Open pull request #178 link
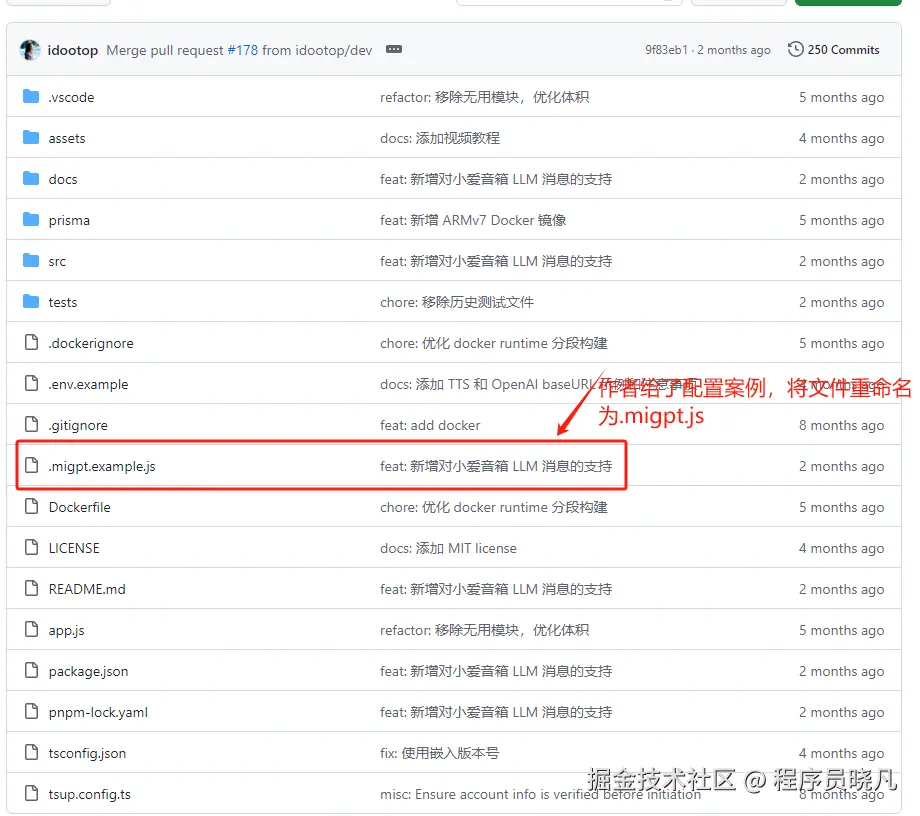 tap(243, 49)
